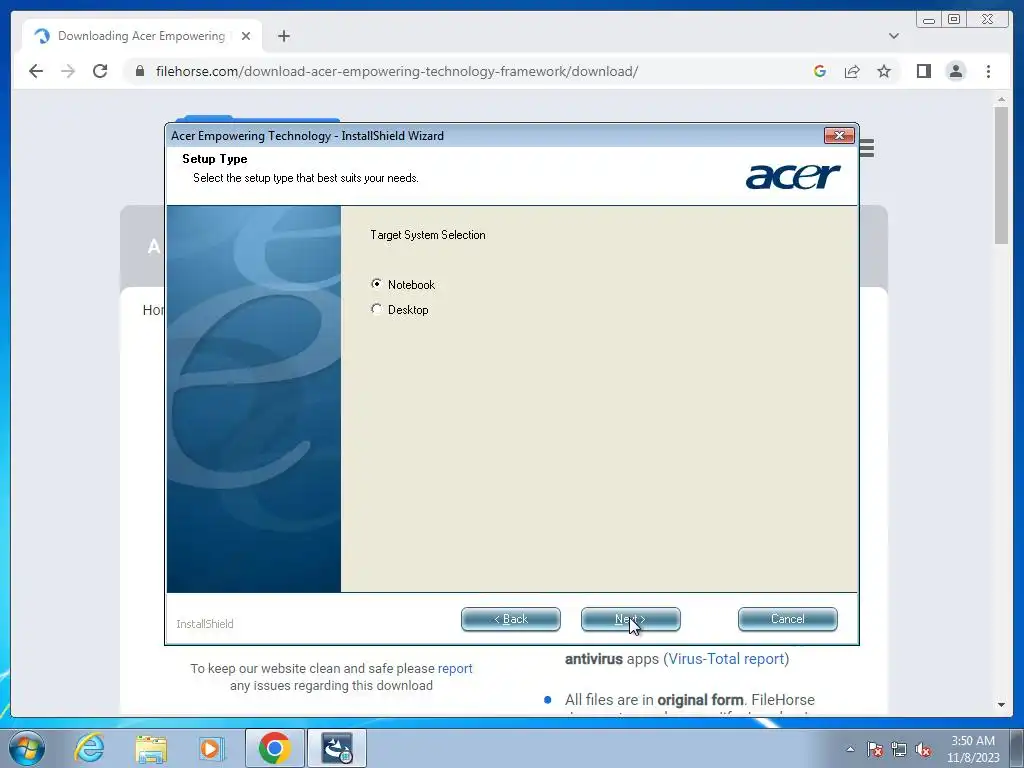Open the Windows Start menu
Screen dimensions: 1024x768
[27, 748]
